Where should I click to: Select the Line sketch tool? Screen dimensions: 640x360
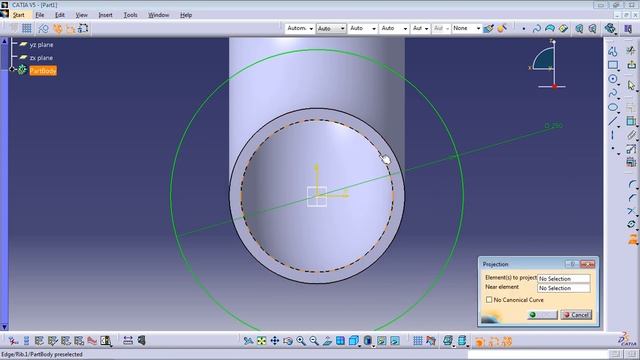pyautogui.click(x=613, y=121)
